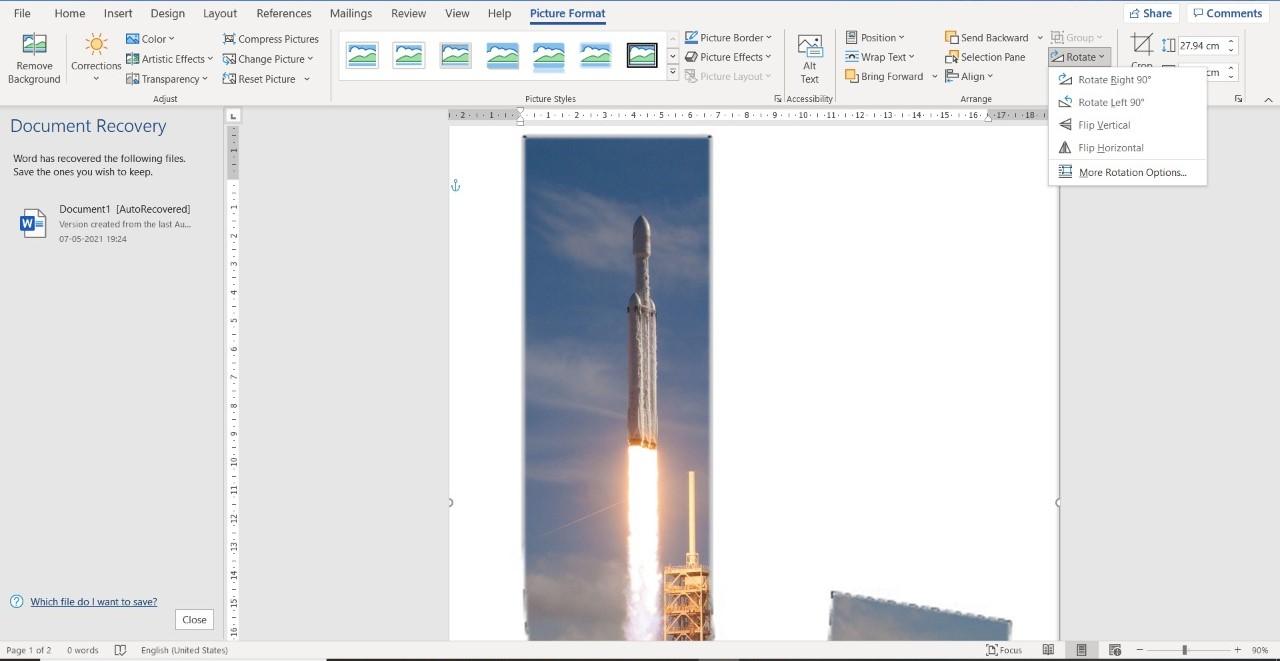Screen dimensions: 1280x661
Task: Switch to Print Layout view
Action: [x=1081, y=650]
